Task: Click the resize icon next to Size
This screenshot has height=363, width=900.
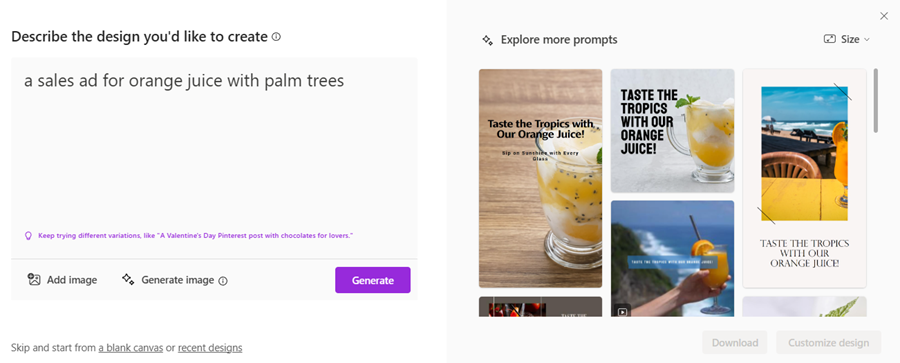Action: (x=829, y=39)
